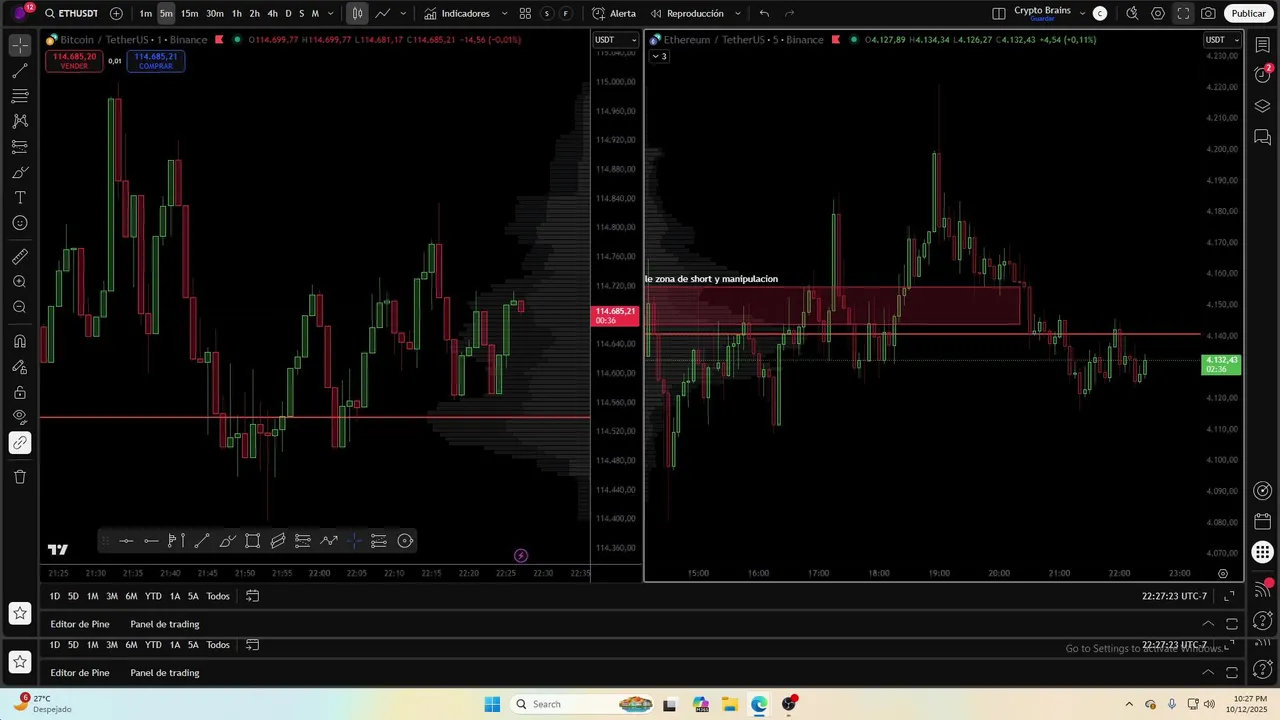The width and height of the screenshot is (1280, 720).
Task: Open USDT currency dropdown on Bitcoin chart
Action: coord(614,40)
